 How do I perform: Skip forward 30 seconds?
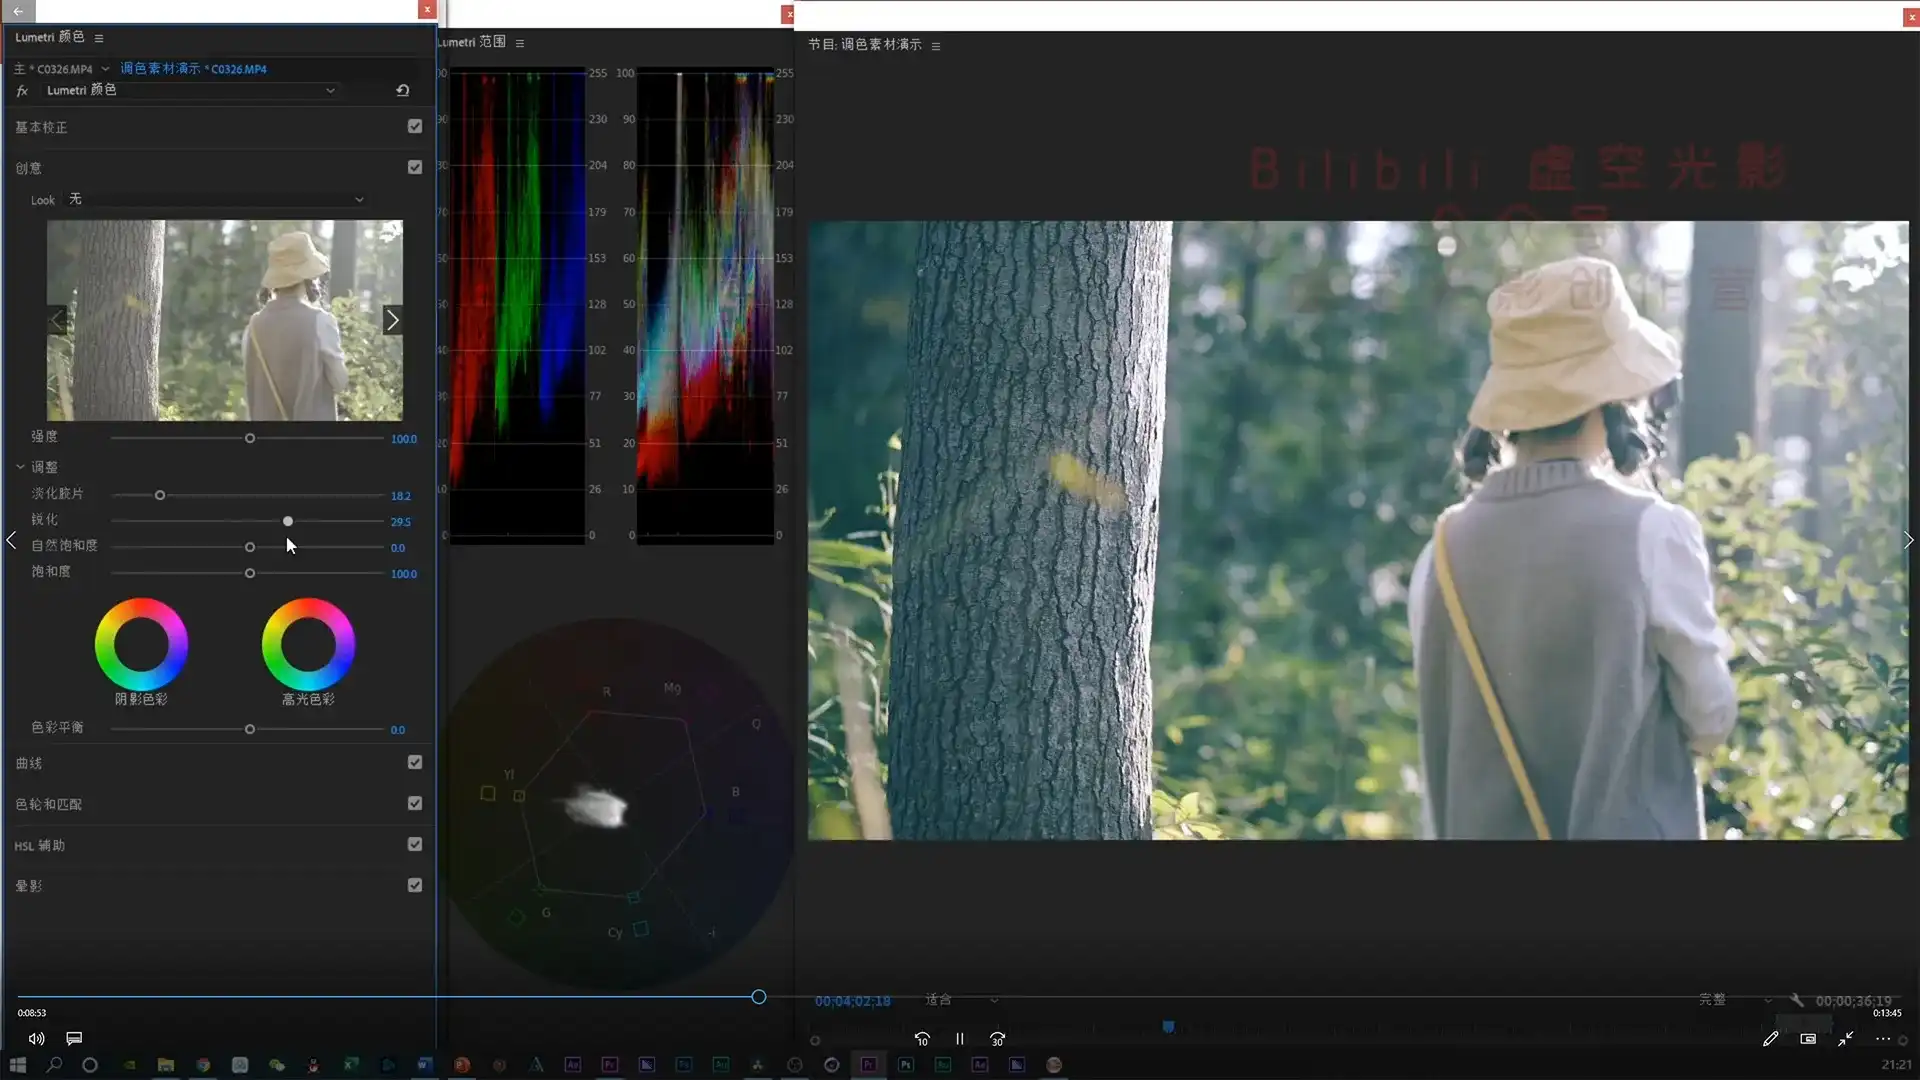pos(997,1039)
